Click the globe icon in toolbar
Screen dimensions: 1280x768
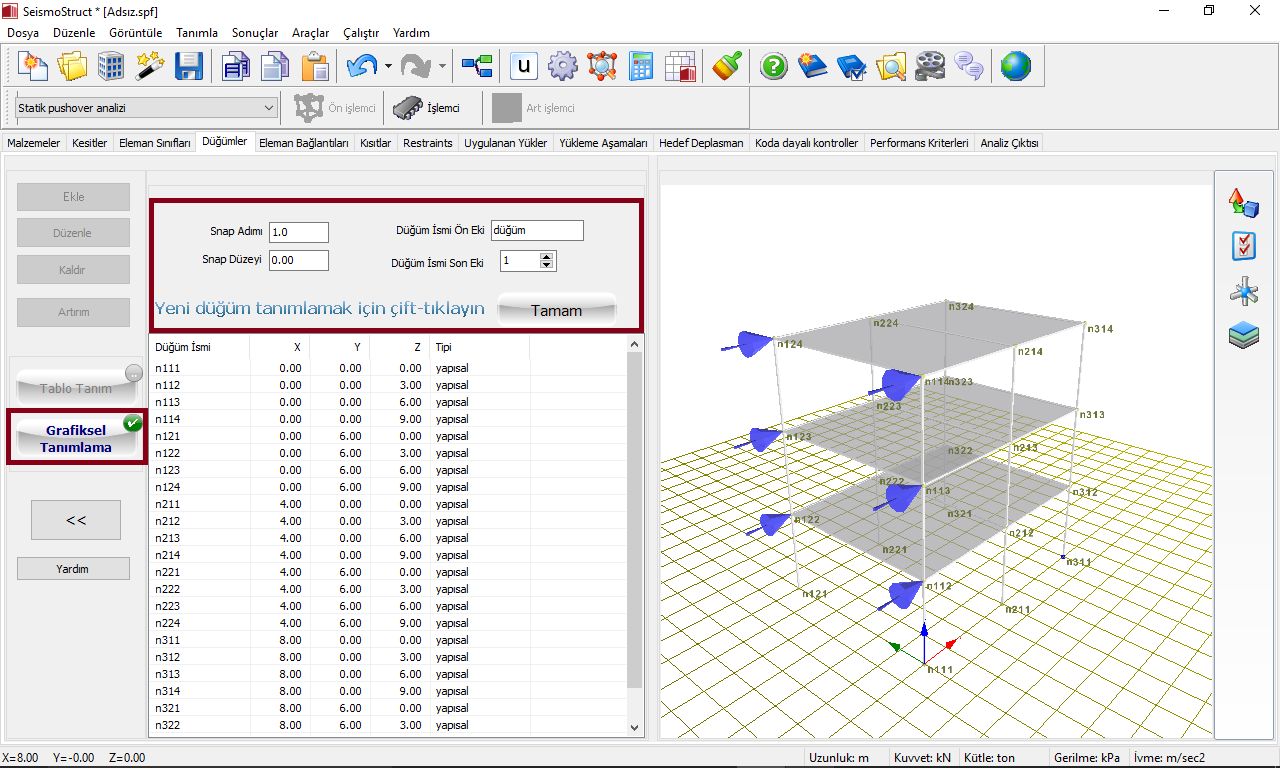click(x=1015, y=67)
